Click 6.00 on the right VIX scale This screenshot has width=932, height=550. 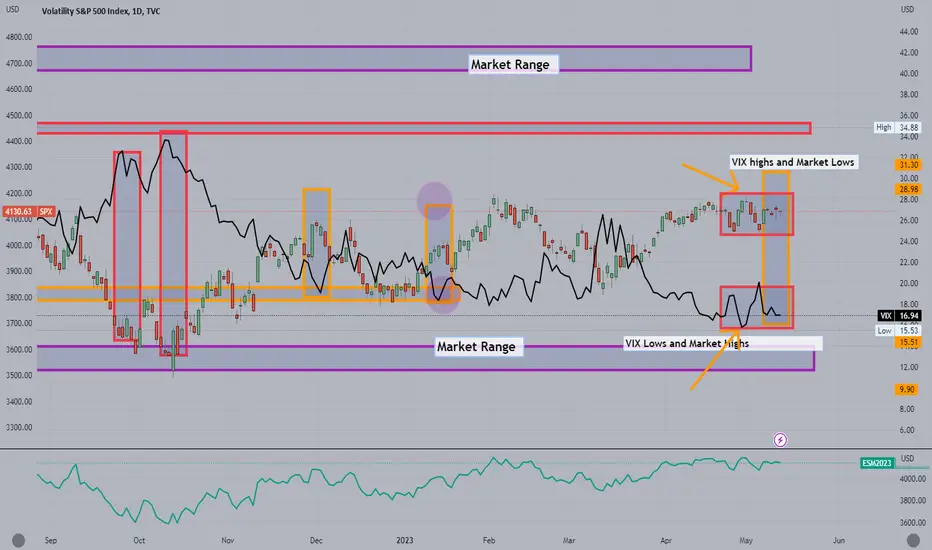pyautogui.click(x=908, y=430)
